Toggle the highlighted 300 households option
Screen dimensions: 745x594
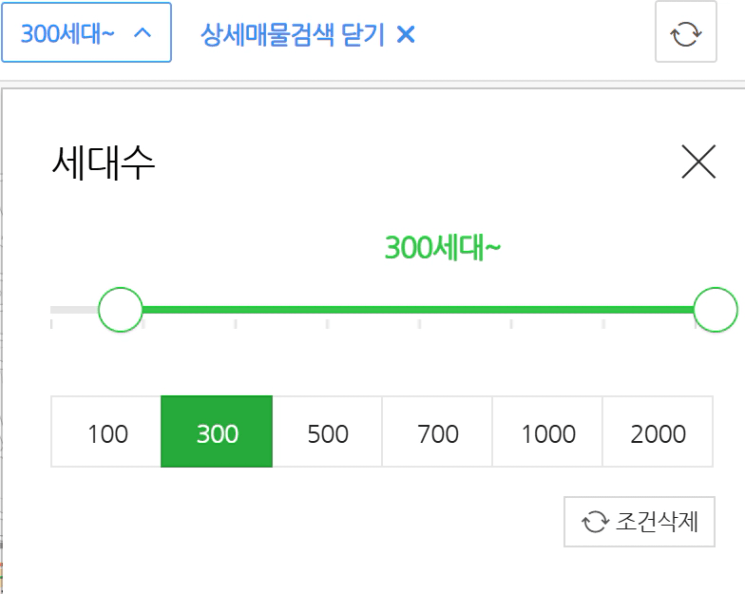[x=217, y=431]
